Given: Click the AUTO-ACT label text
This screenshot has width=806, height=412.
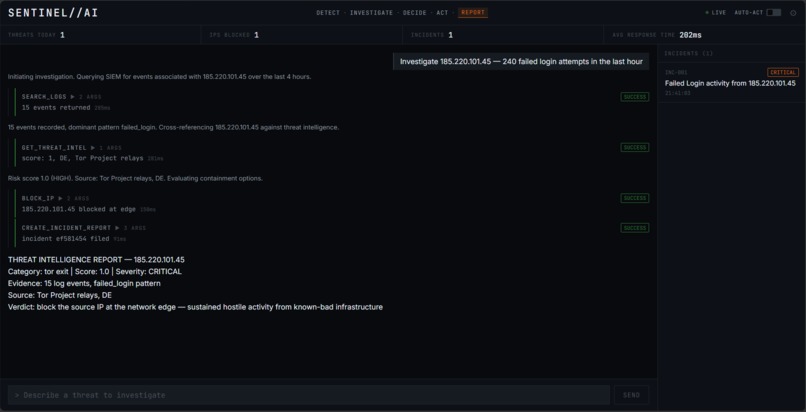Looking at the screenshot, I should click(x=749, y=13).
